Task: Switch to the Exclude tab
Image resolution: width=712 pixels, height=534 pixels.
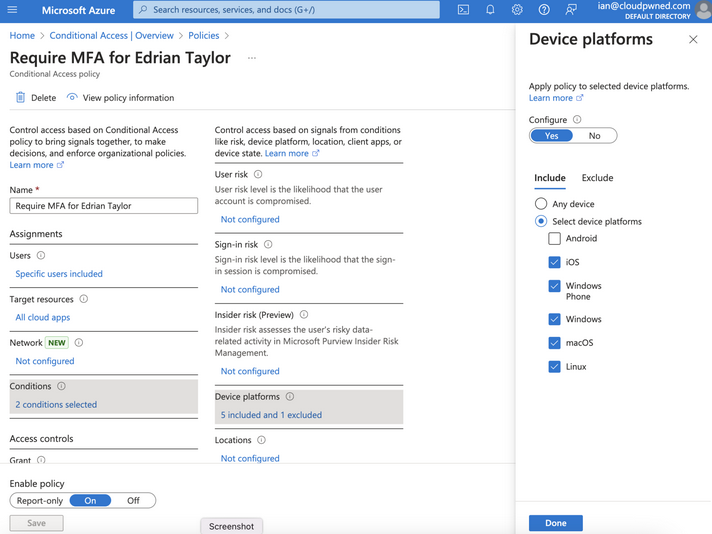Action: tap(597, 178)
